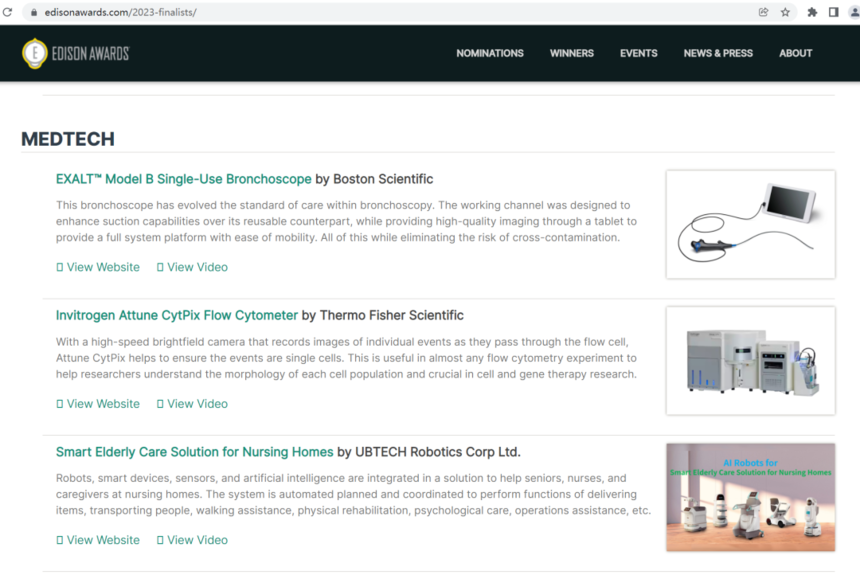Open Invitrogen Attune CytPix Flow Cytometer link
This screenshot has height=575, width=860.
(x=177, y=315)
